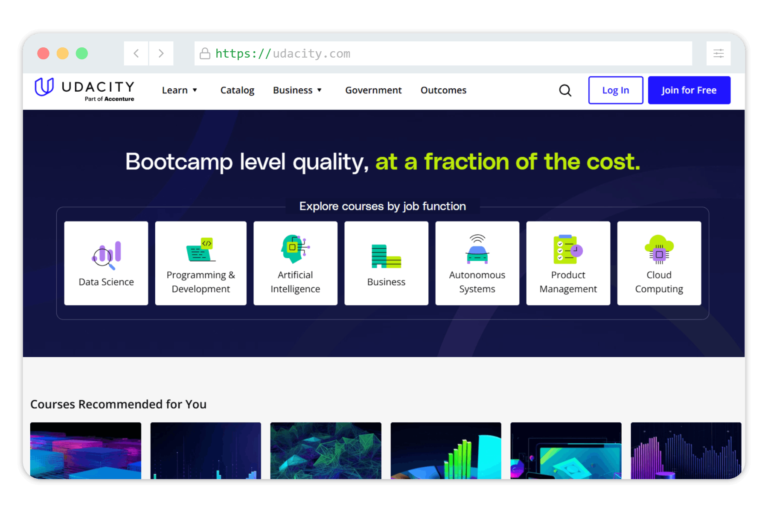The height and width of the screenshot is (512, 768).
Task: Open the first recommended course with blue cubes
Action: coord(86,450)
